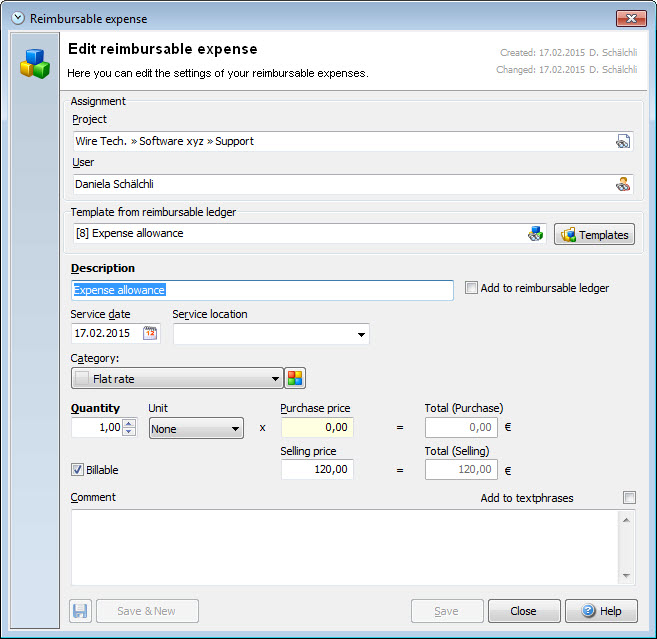The image size is (657, 639).
Task: Uncheck the Billable checkbox
Action: point(77,470)
